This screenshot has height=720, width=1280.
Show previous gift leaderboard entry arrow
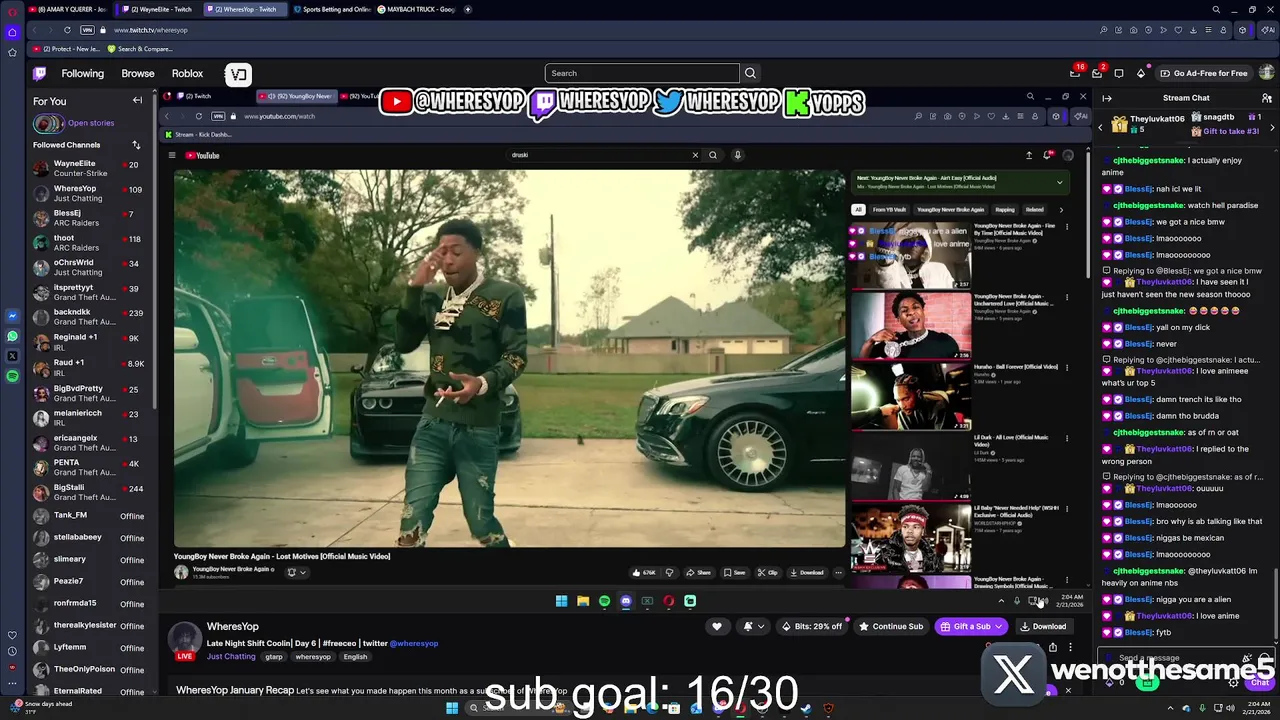click(1101, 127)
